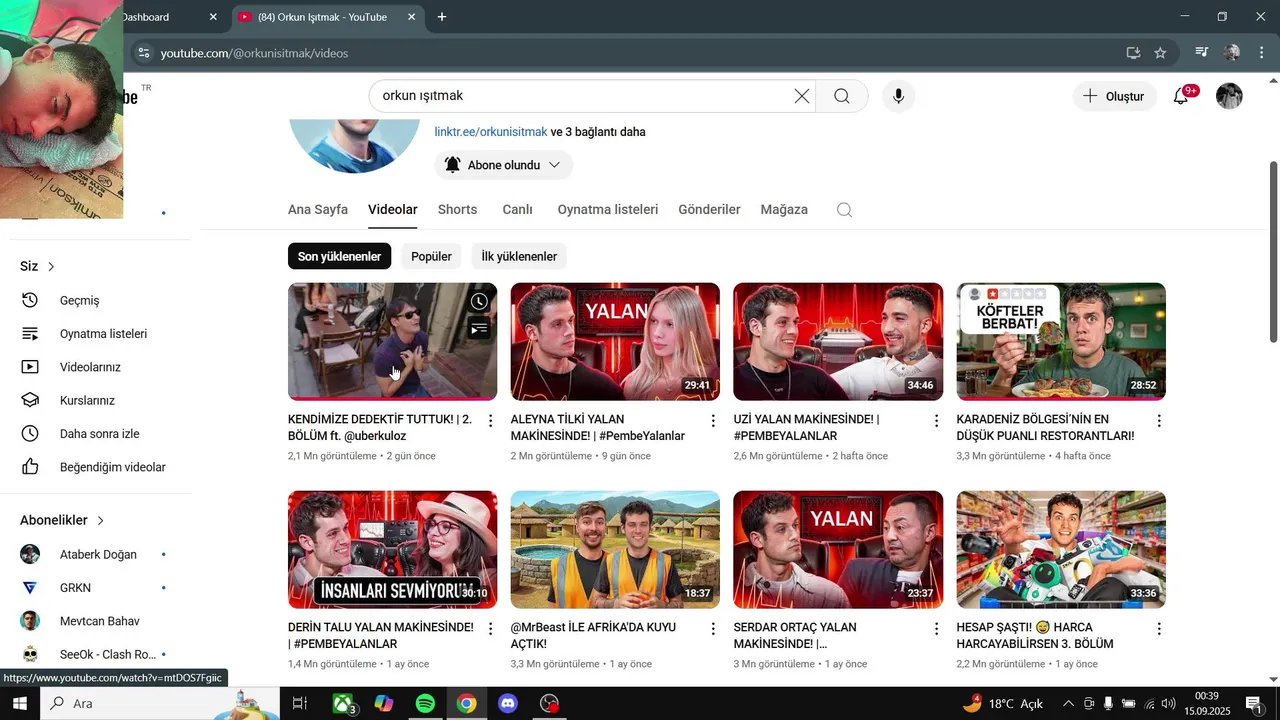Bookmark this page with the star icon
The width and height of the screenshot is (1280, 720).
click(x=1160, y=53)
